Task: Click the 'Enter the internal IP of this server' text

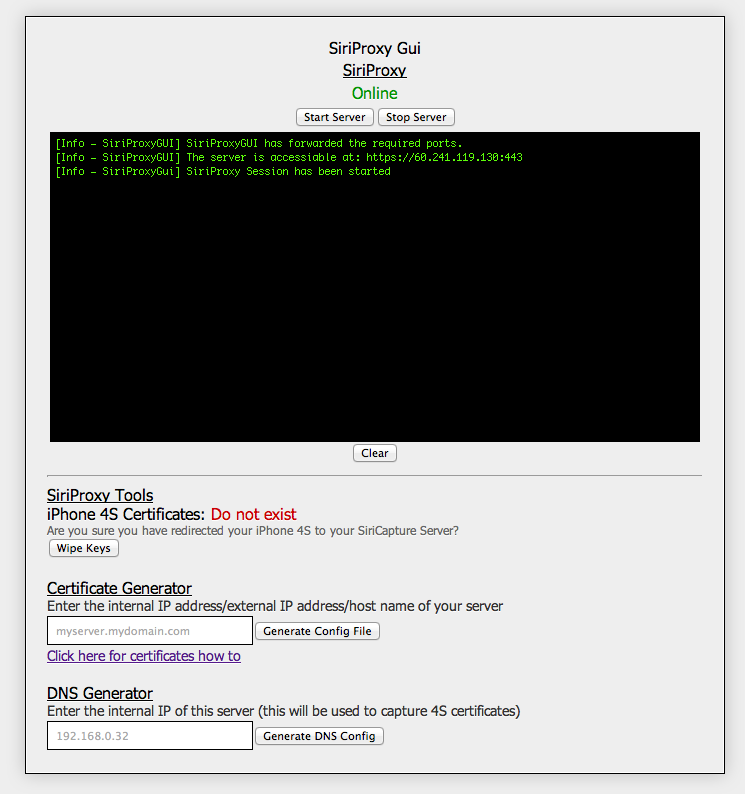Action: (x=284, y=711)
